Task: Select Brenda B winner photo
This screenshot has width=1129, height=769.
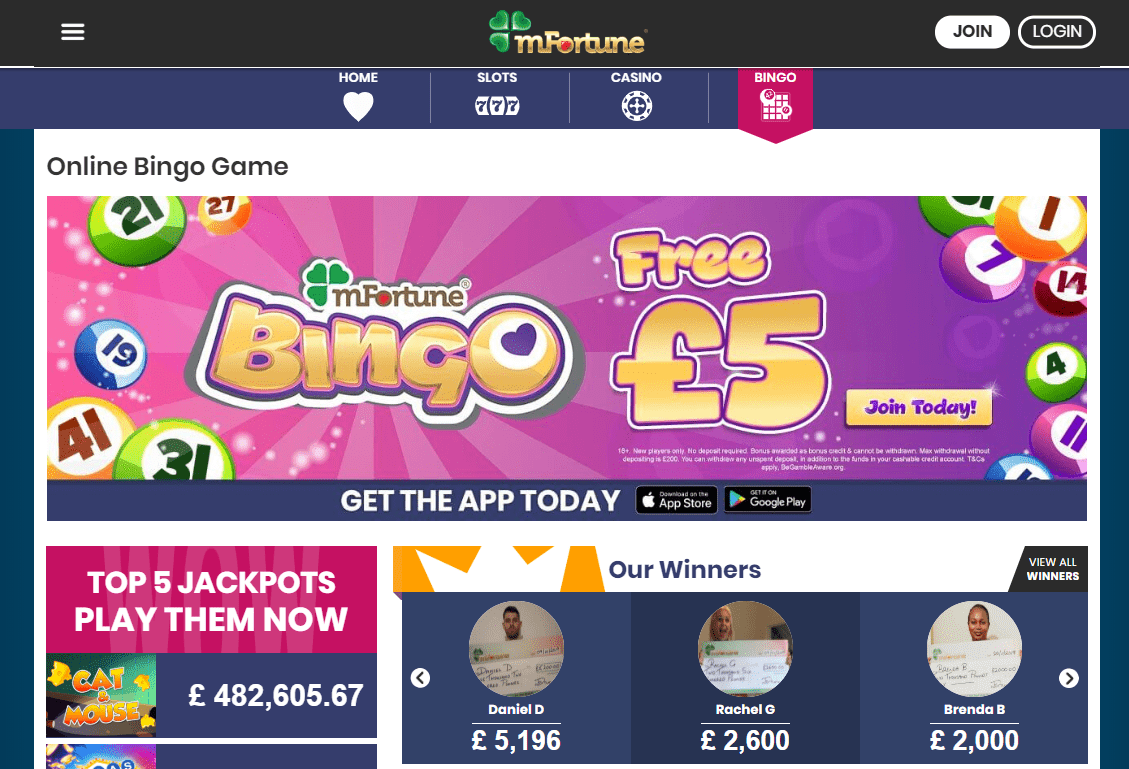Action: tap(974, 649)
